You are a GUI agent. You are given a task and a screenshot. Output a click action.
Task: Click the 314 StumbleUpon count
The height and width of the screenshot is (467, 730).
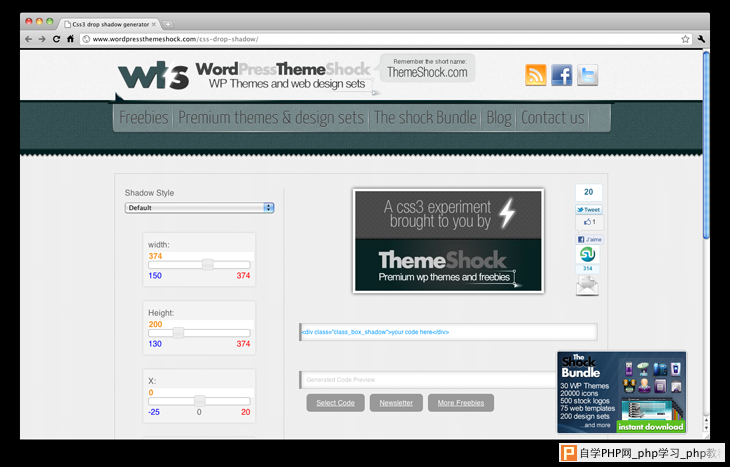[588, 269]
